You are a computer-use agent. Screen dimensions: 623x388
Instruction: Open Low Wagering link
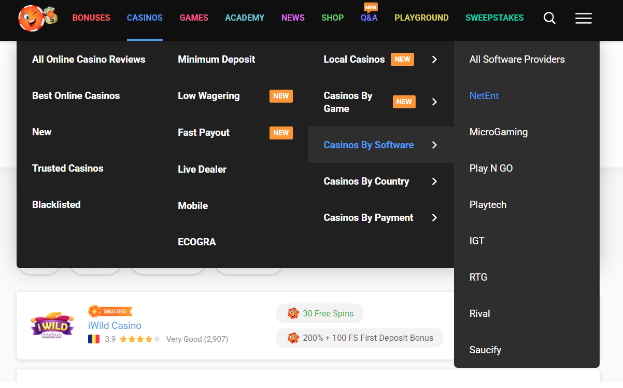coord(209,96)
